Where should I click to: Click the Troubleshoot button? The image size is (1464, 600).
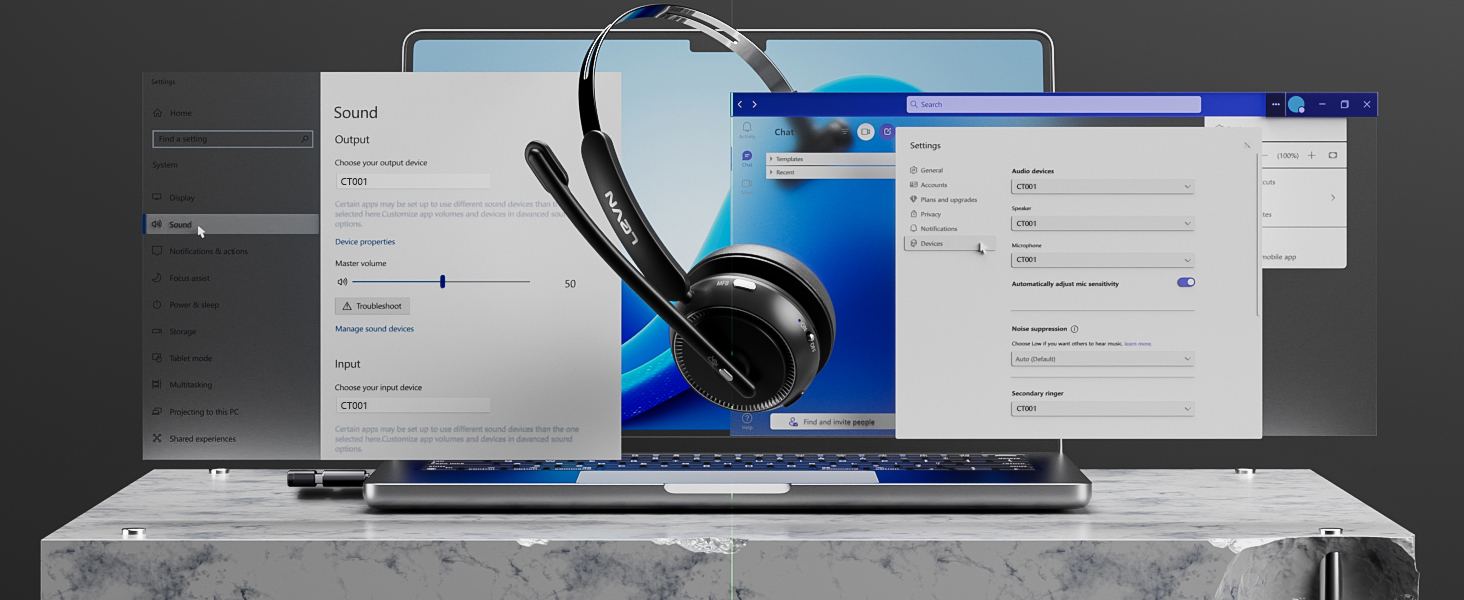click(x=372, y=306)
